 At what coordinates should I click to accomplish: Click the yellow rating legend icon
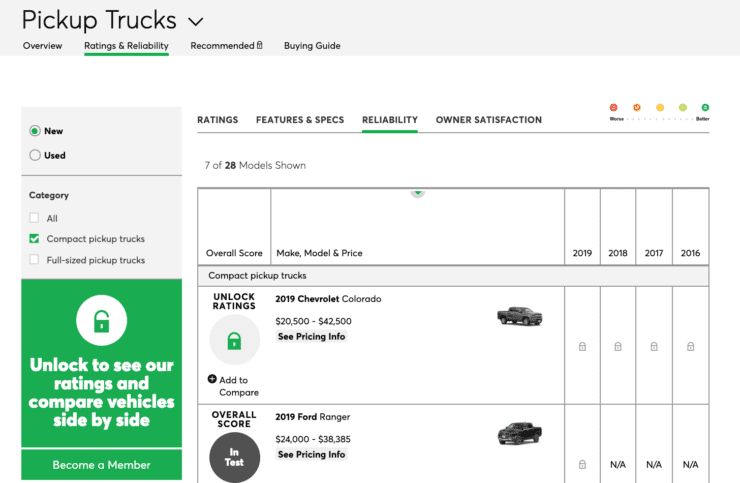coord(660,108)
